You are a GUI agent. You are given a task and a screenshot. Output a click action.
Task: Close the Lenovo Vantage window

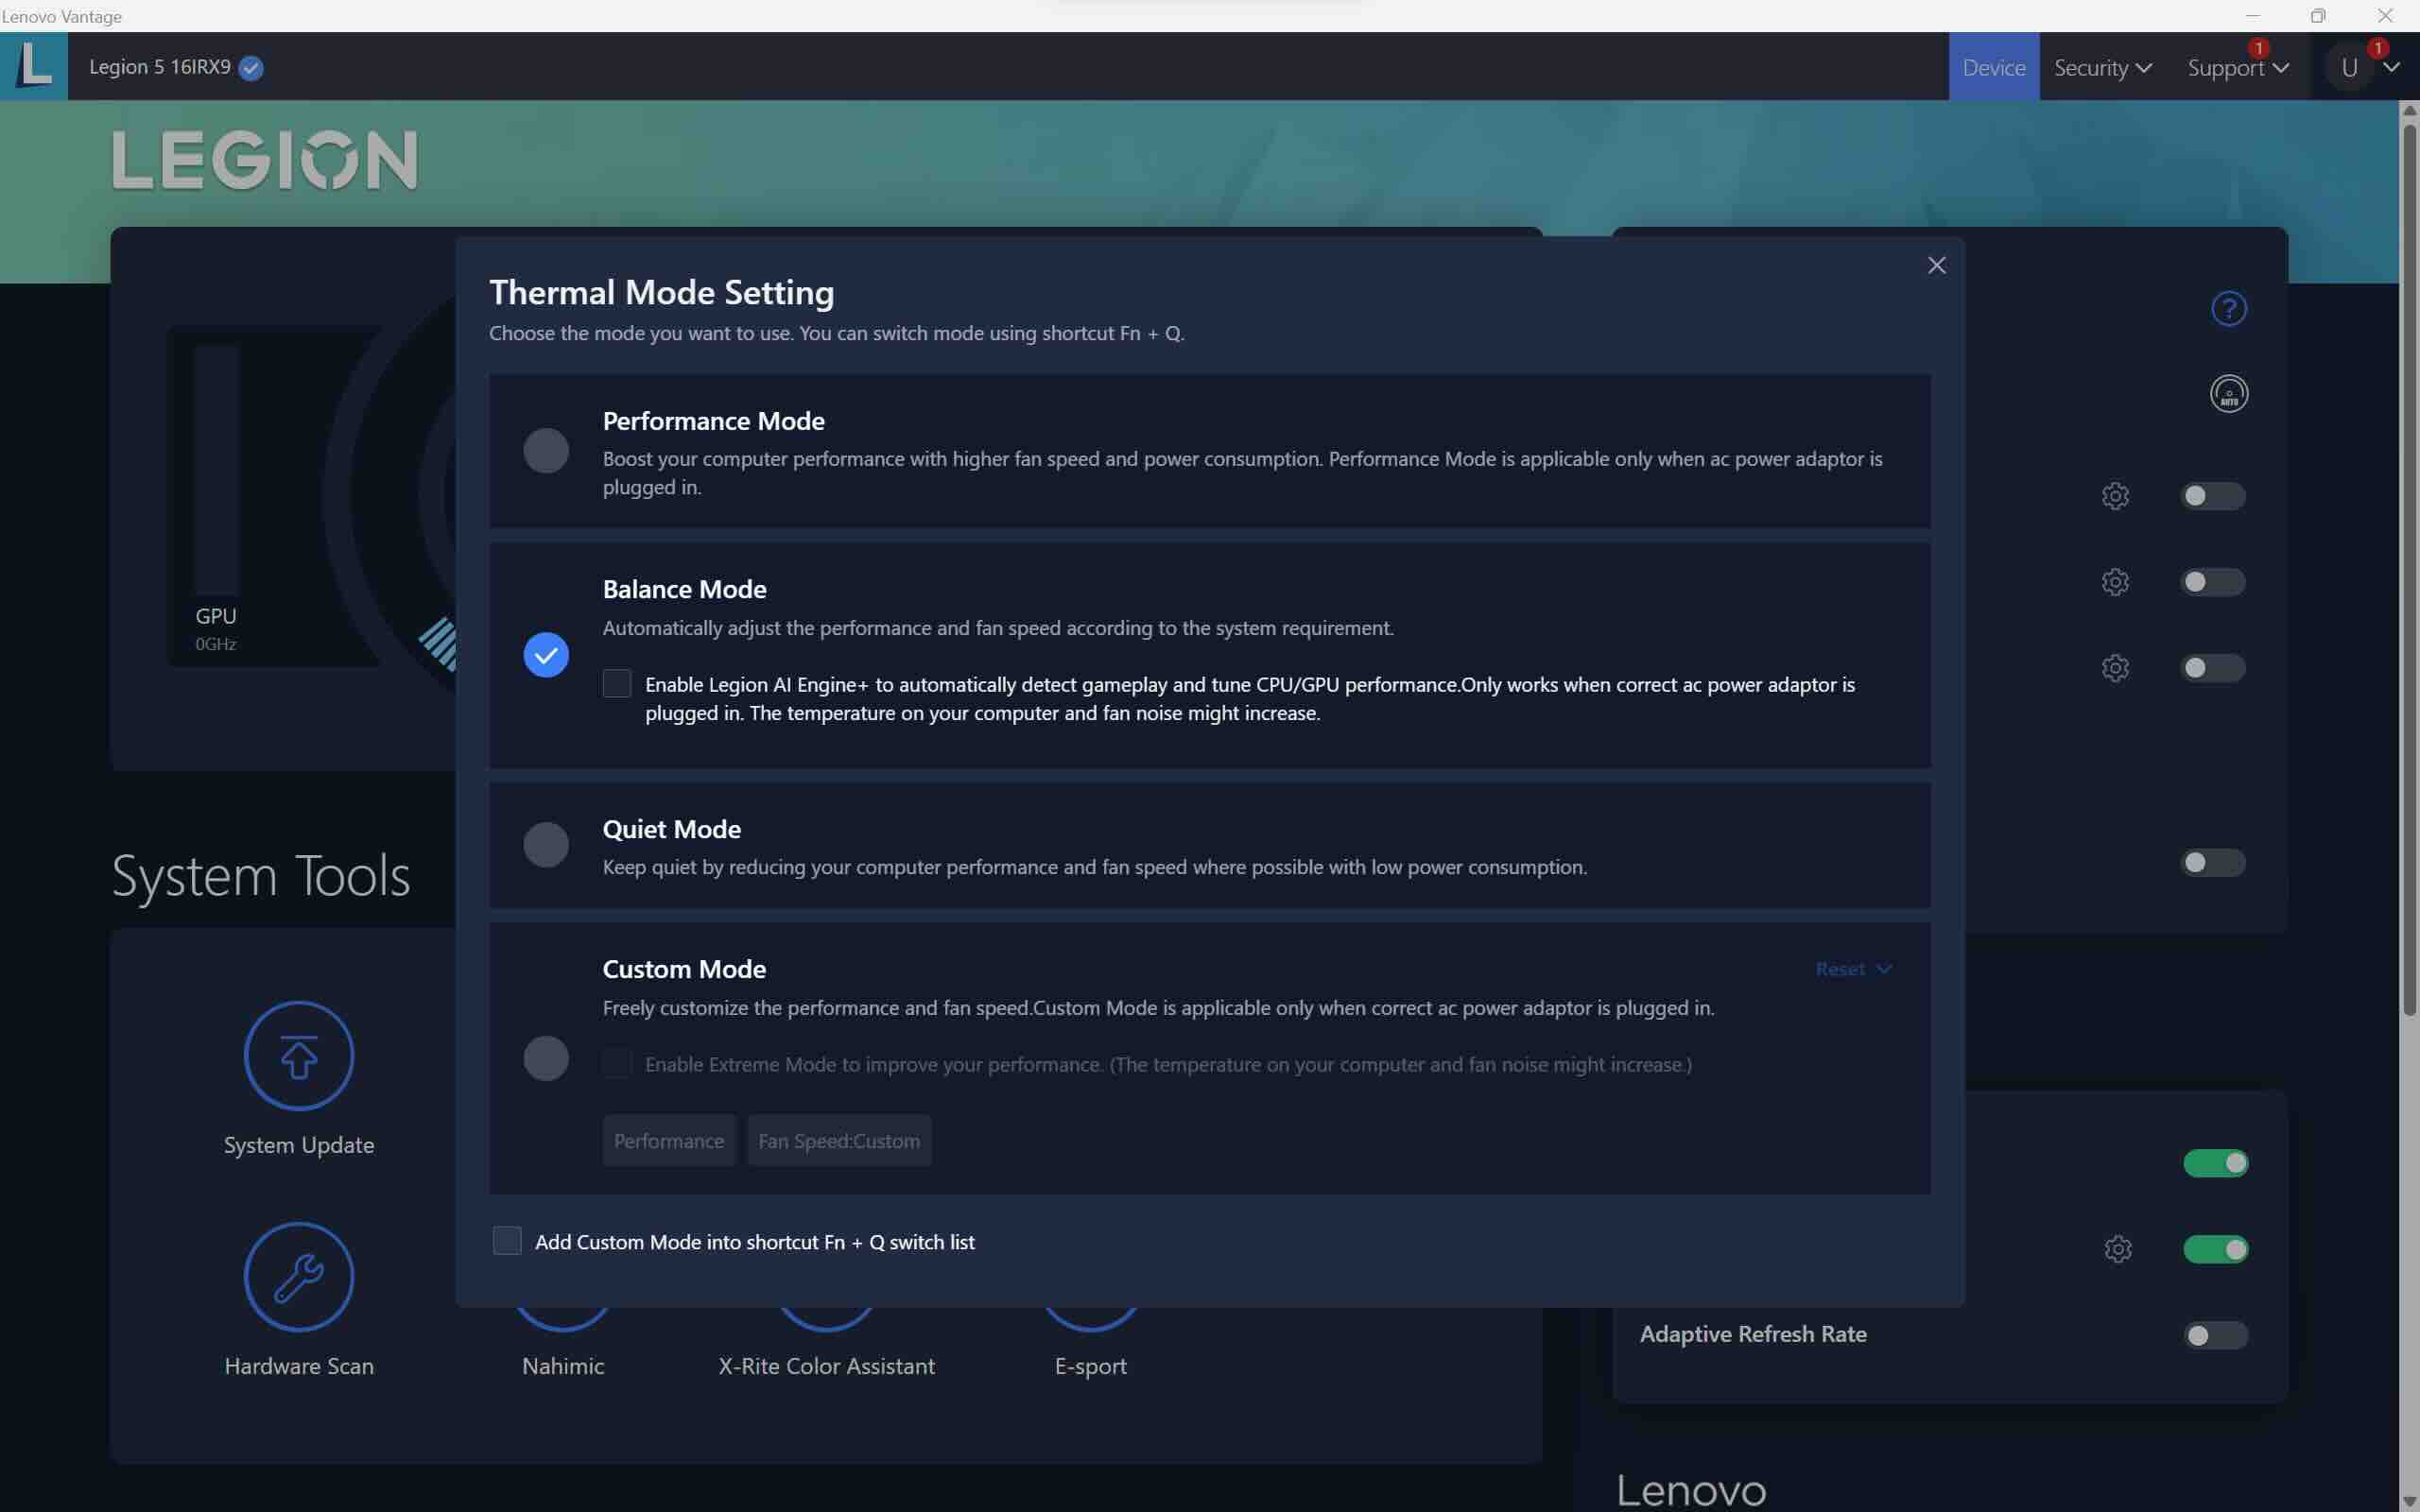(x=2385, y=16)
